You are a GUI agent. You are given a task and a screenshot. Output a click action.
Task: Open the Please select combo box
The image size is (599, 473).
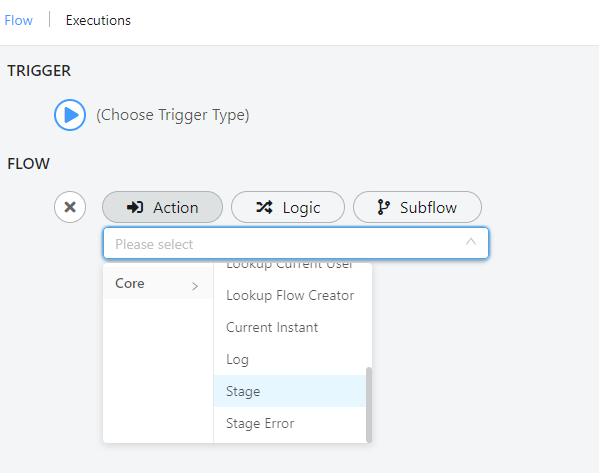pyautogui.click(x=296, y=243)
